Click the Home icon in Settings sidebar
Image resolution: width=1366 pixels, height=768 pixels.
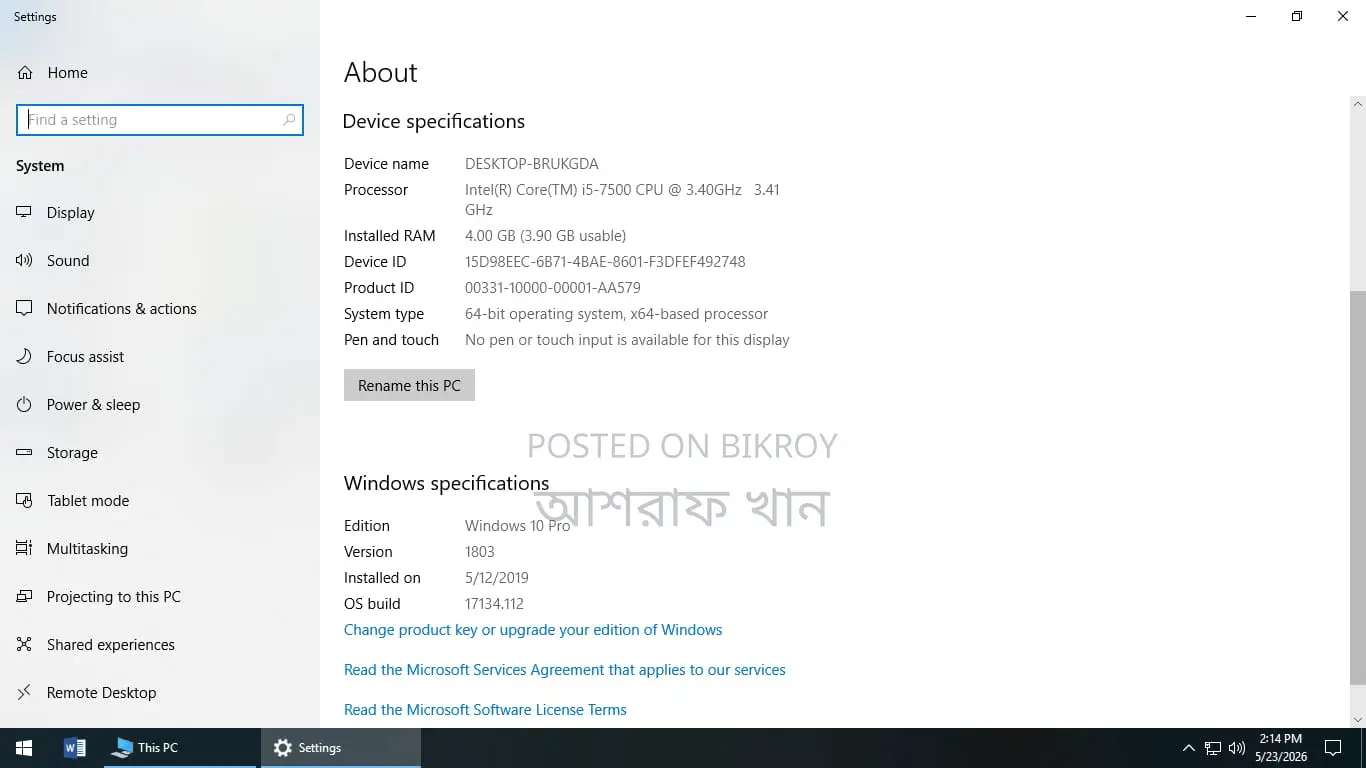coord(25,73)
